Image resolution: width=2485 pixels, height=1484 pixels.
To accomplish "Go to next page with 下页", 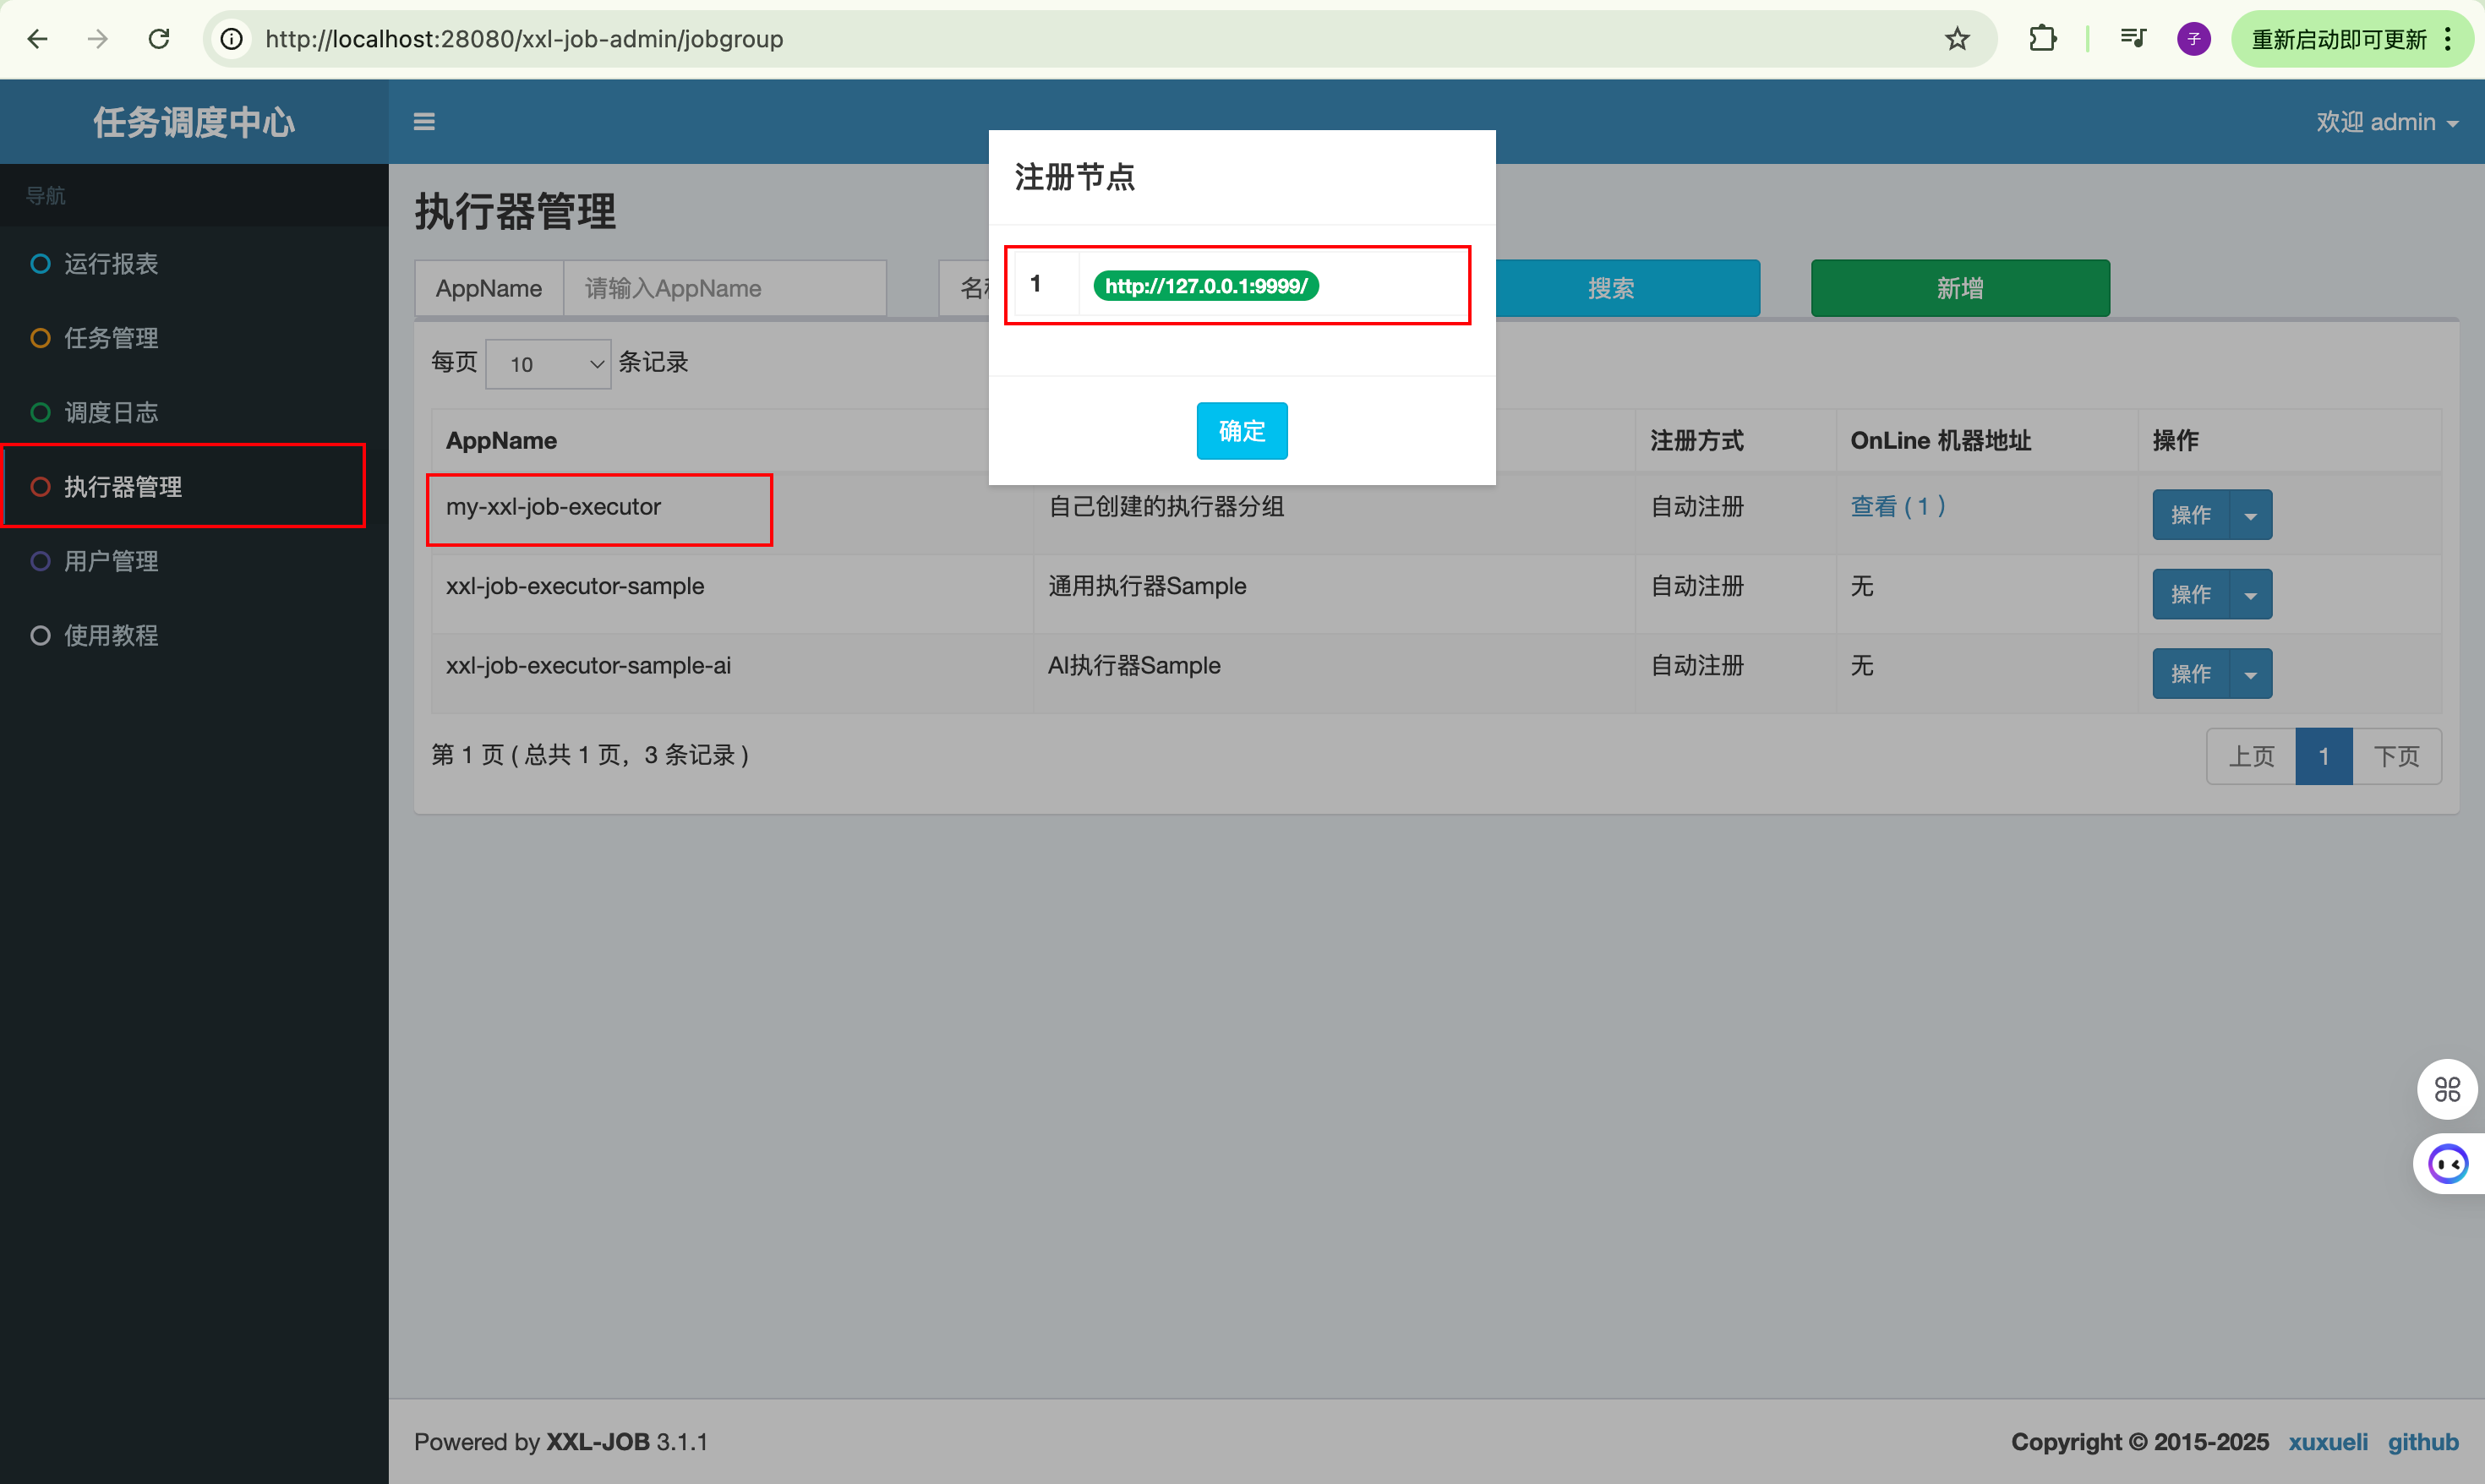I will pos(2397,756).
